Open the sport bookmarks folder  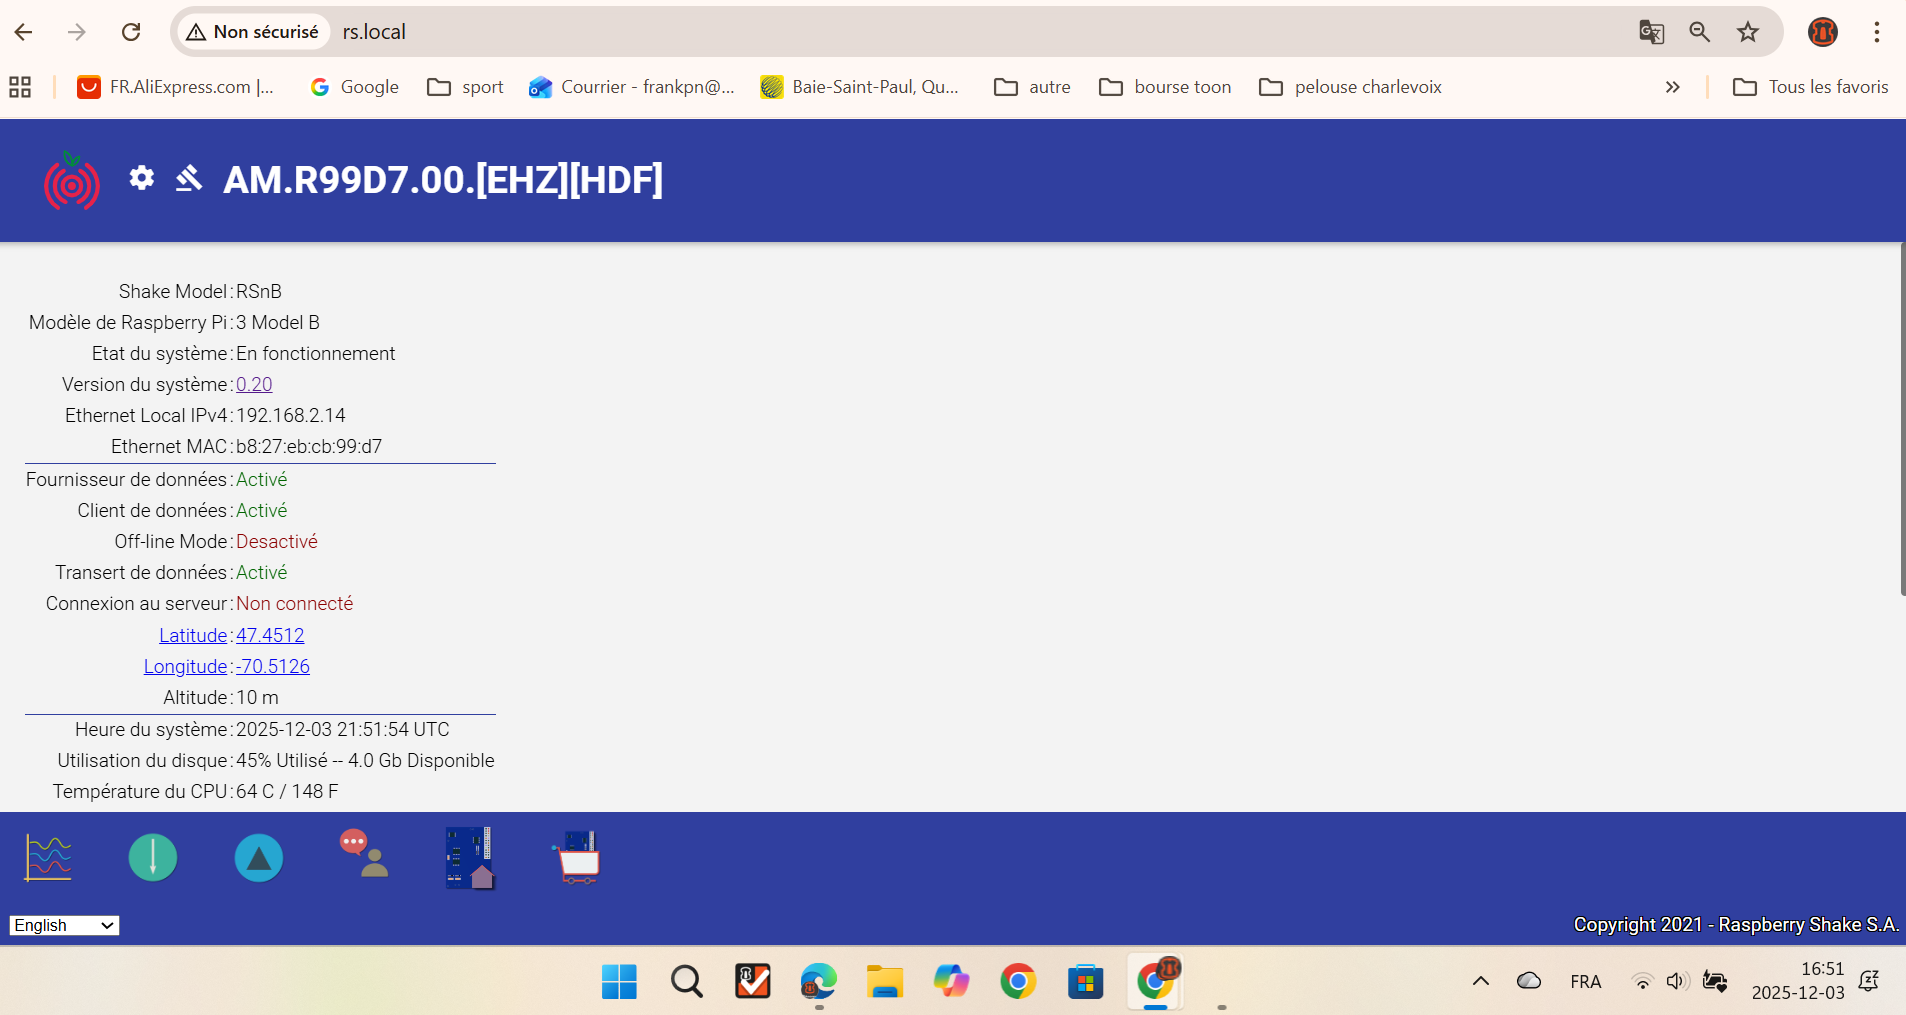(x=466, y=87)
